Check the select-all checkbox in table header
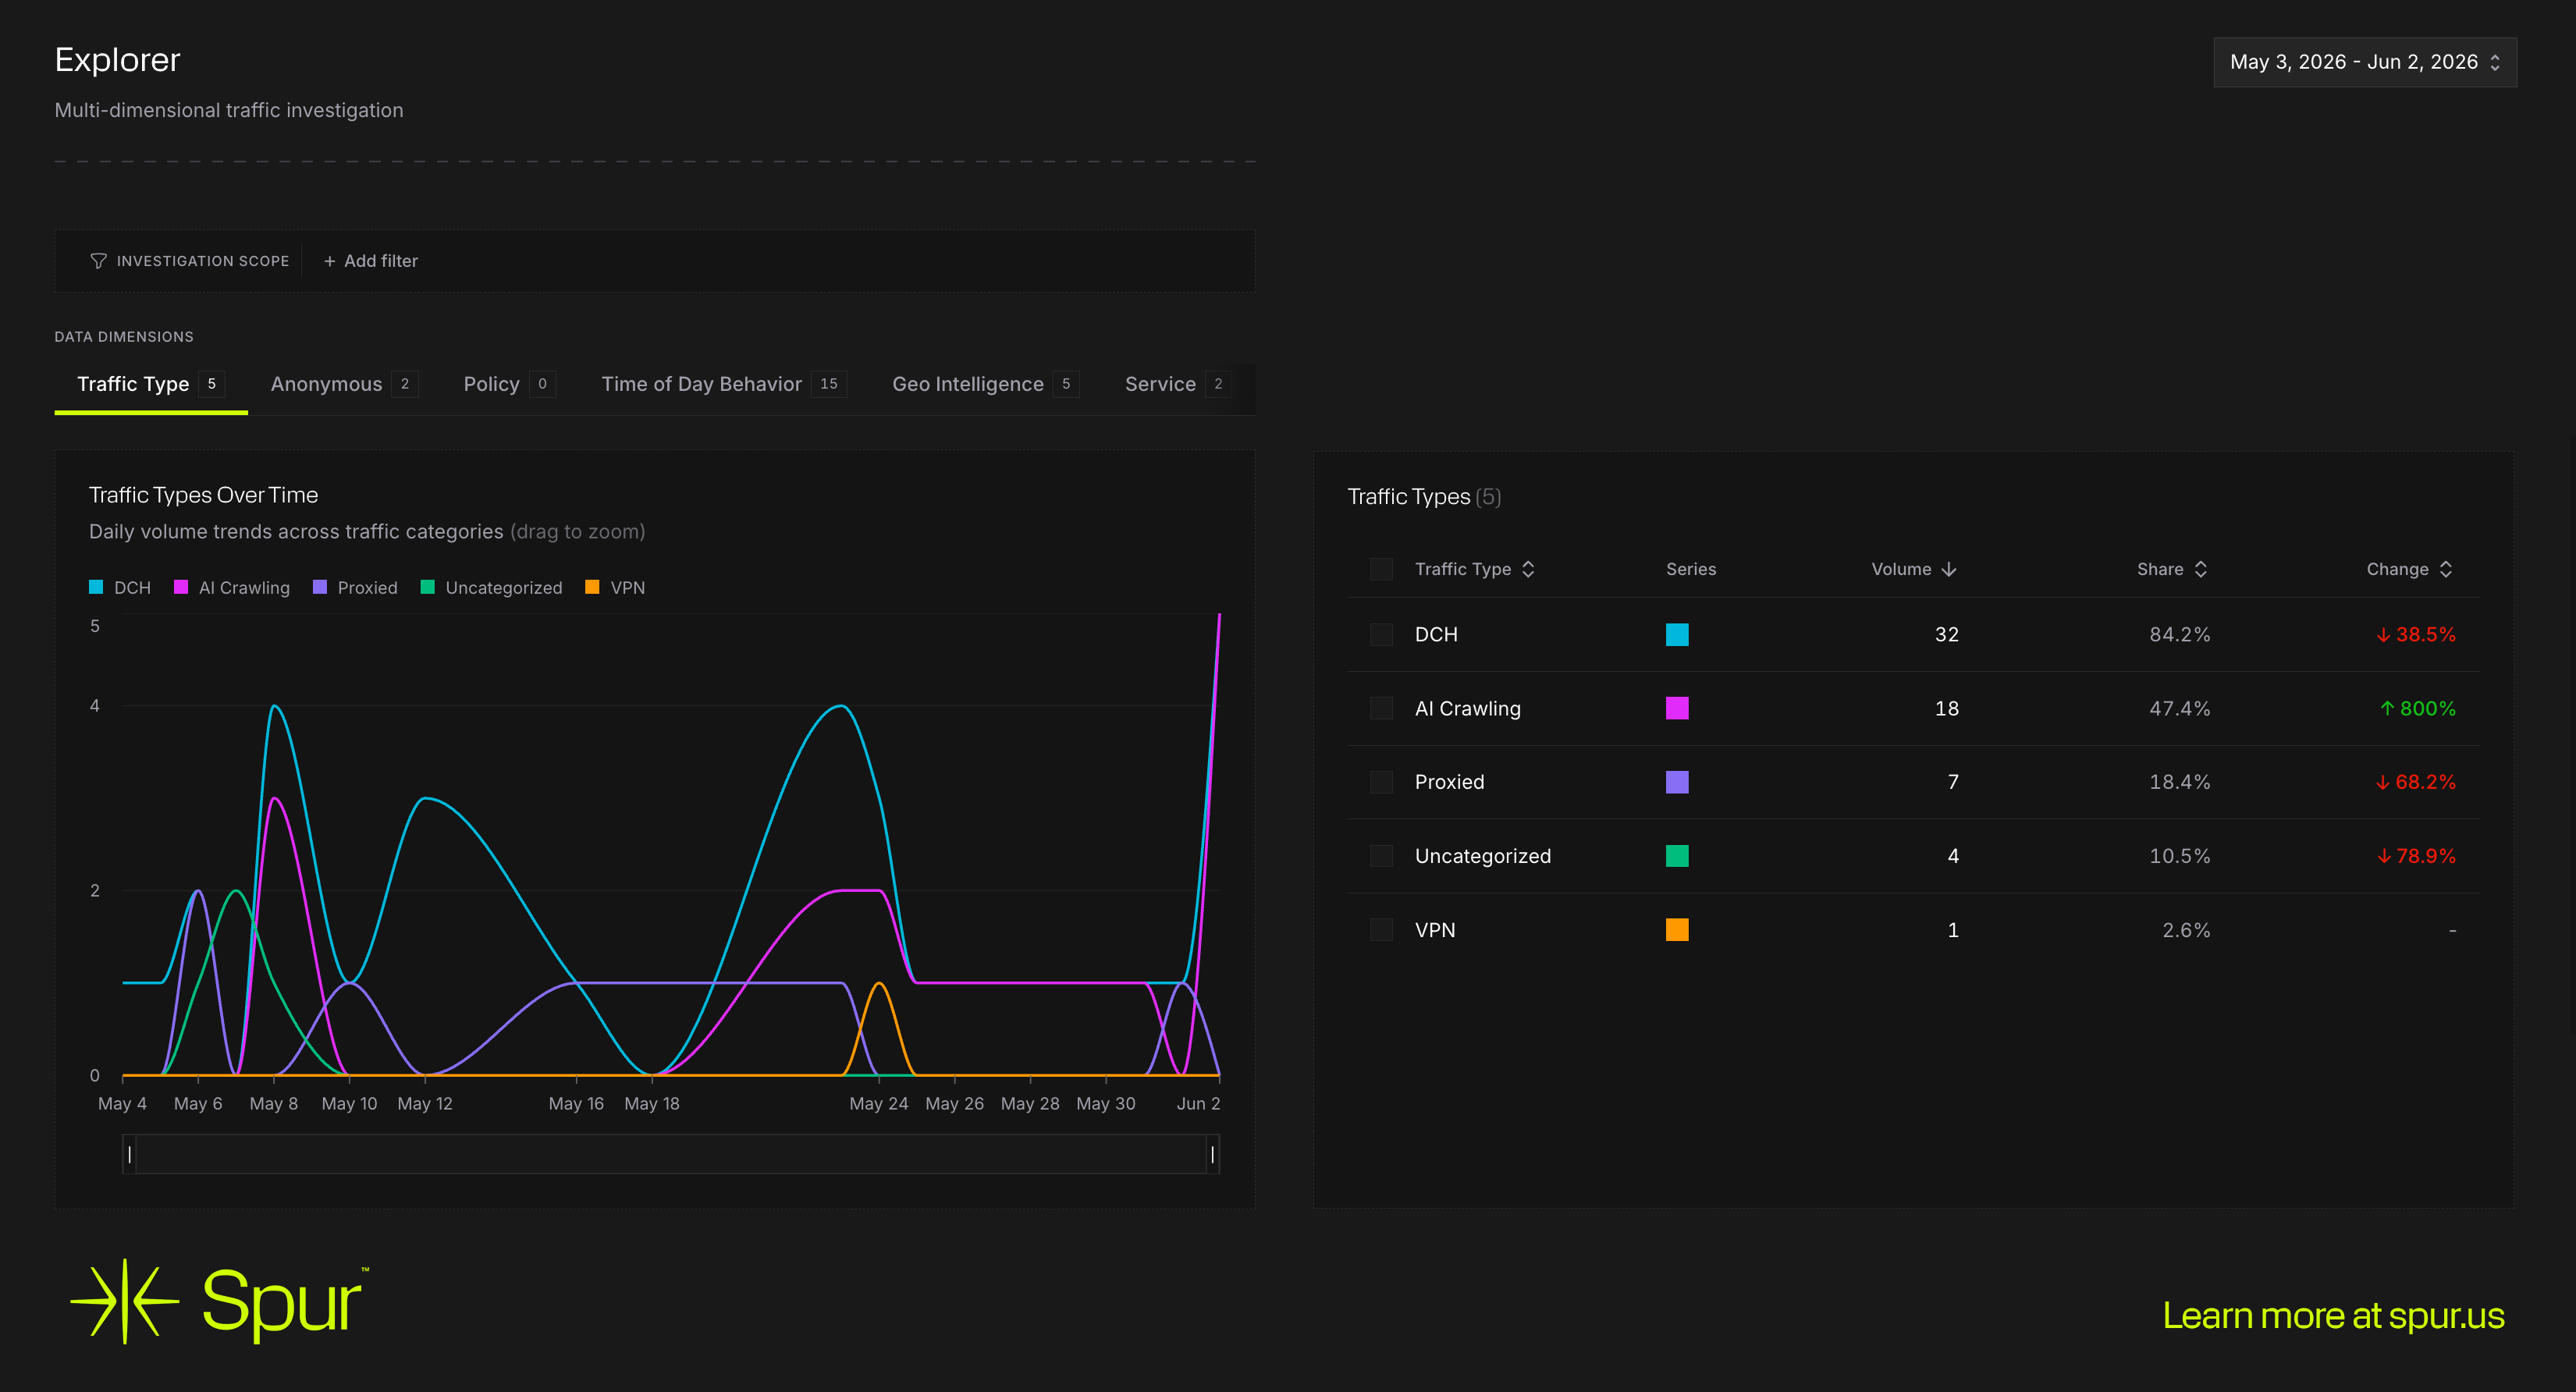This screenshot has width=2576, height=1392. (x=1381, y=569)
